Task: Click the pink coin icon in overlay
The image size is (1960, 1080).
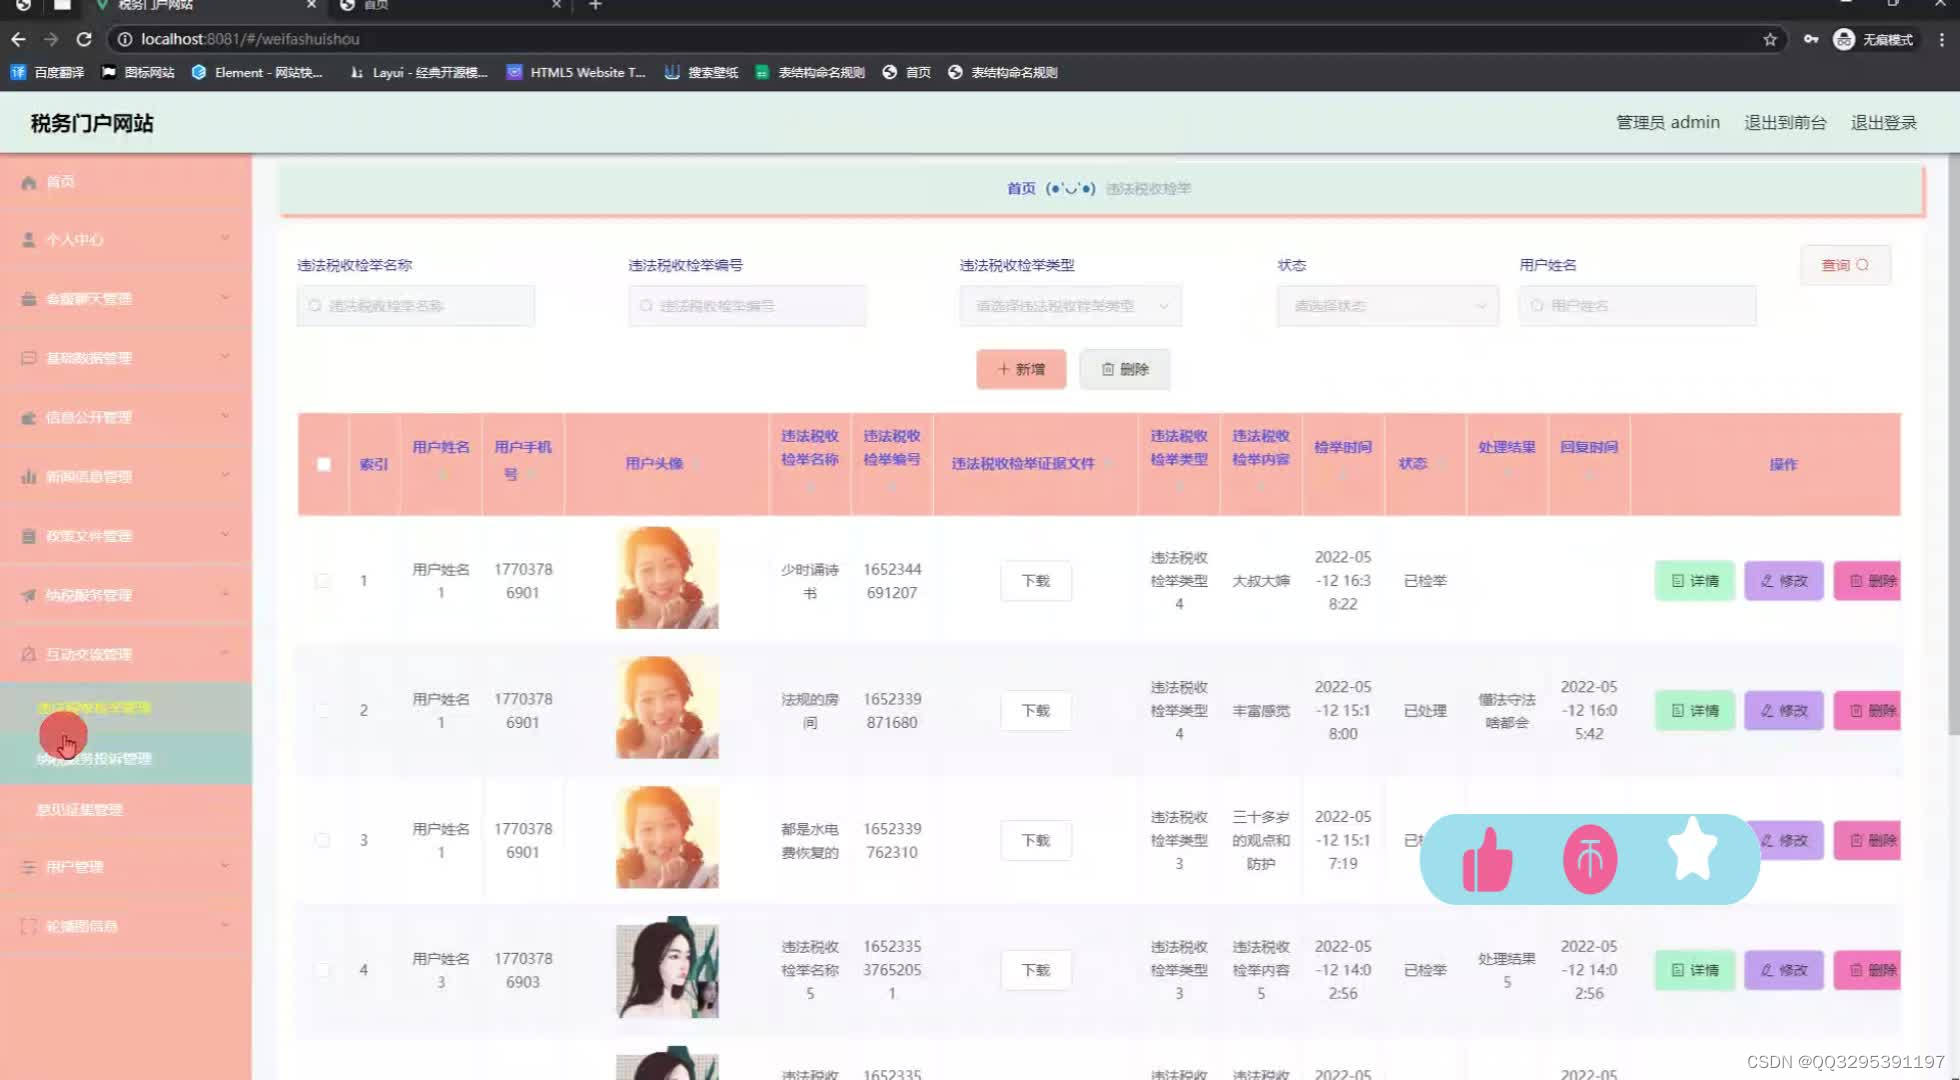Action: (1590, 859)
